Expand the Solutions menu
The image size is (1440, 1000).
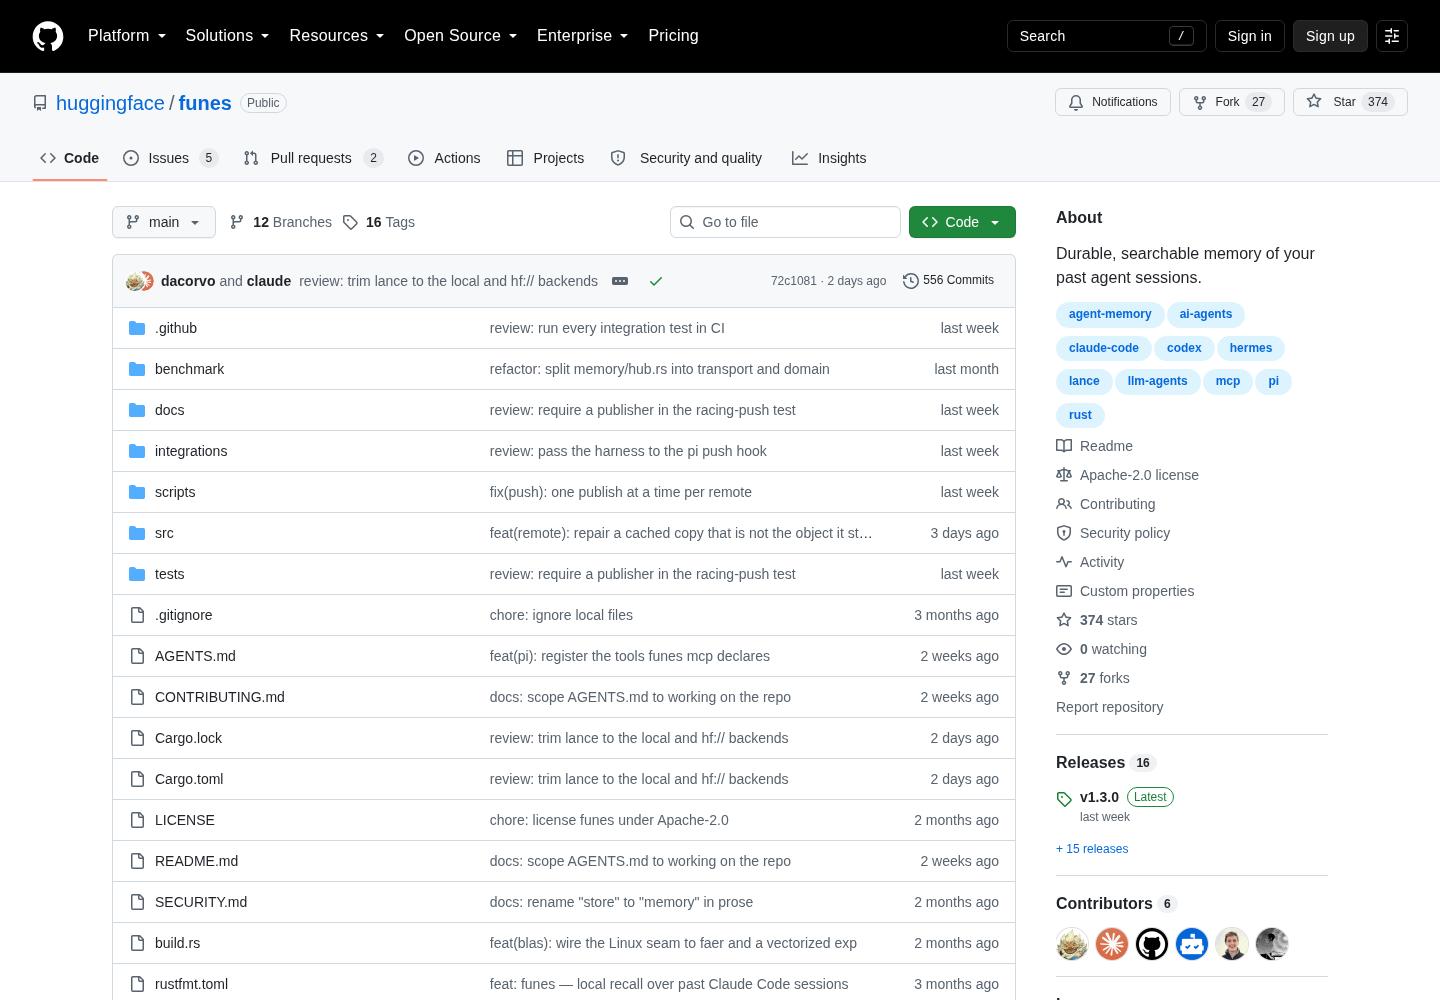[x=228, y=36]
